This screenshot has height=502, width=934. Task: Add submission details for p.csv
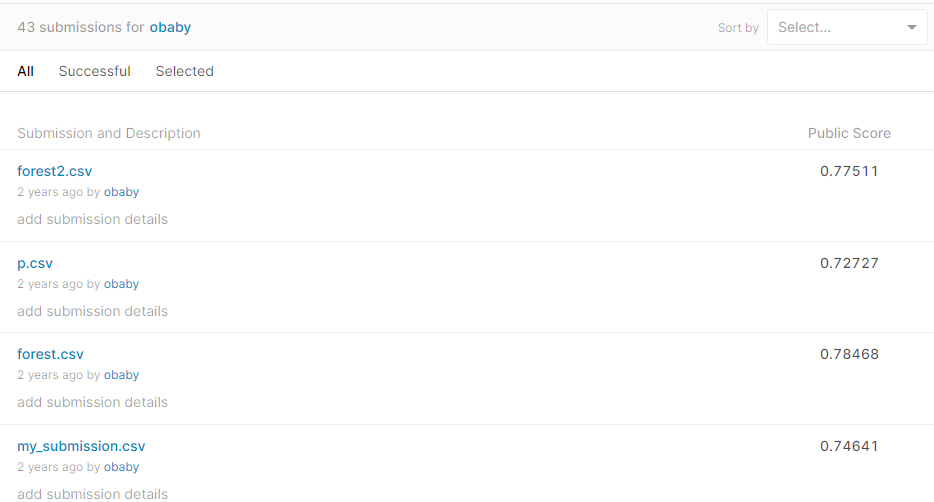(x=92, y=311)
